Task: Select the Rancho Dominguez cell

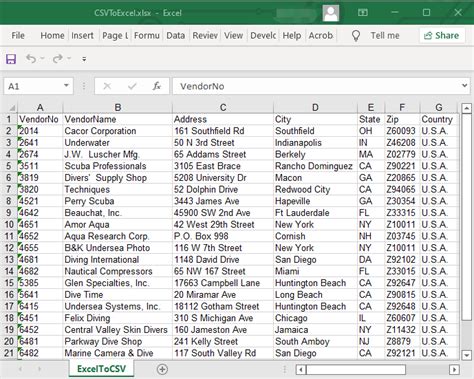Action: coord(315,166)
